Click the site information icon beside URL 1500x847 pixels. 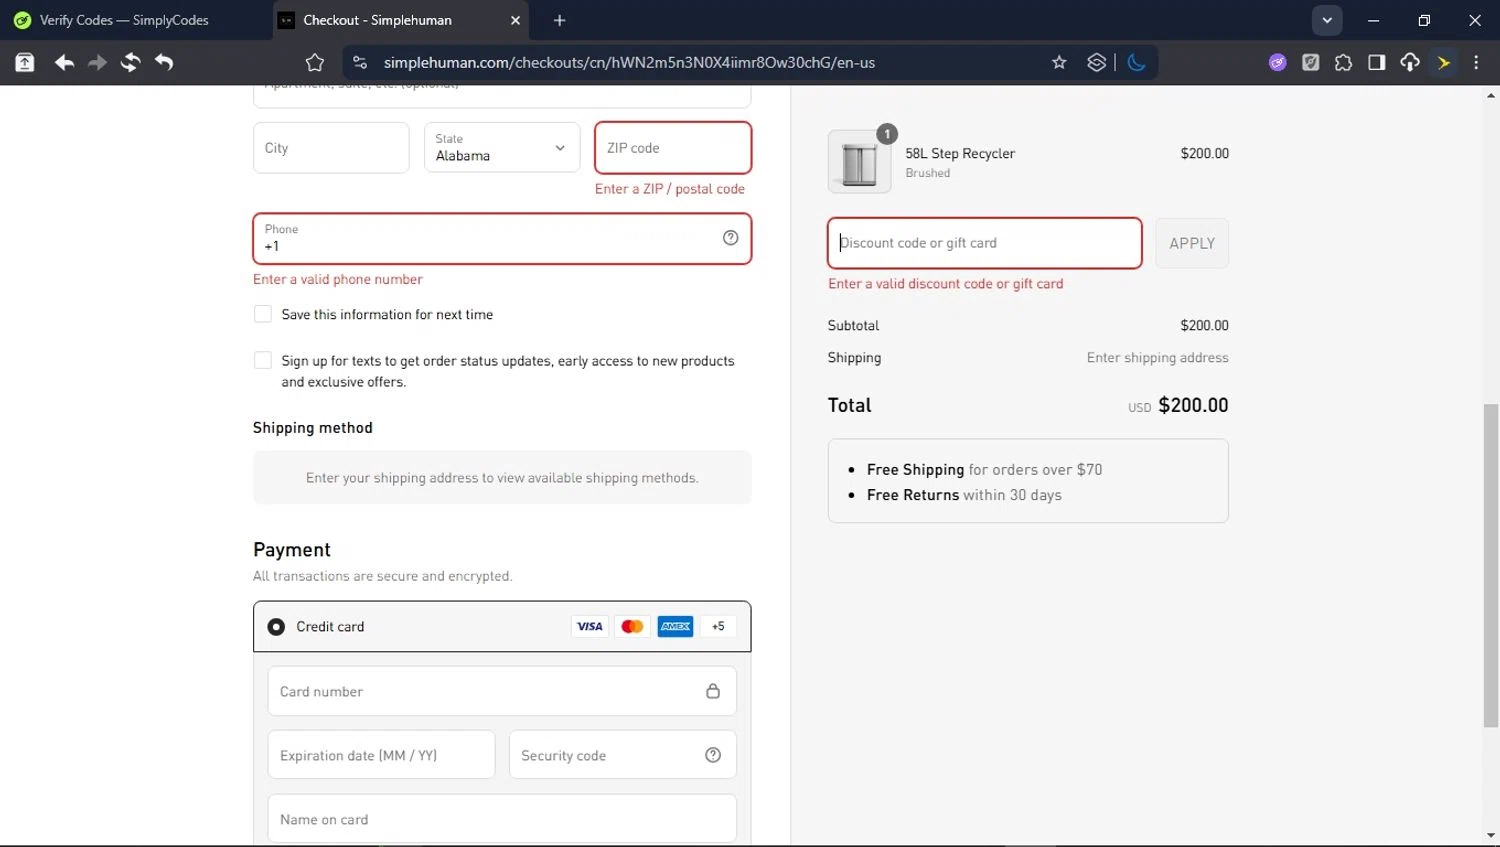click(360, 62)
